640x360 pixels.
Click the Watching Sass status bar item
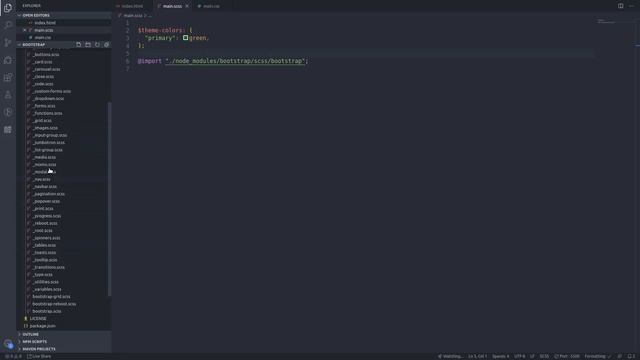(x=450, y=356)
